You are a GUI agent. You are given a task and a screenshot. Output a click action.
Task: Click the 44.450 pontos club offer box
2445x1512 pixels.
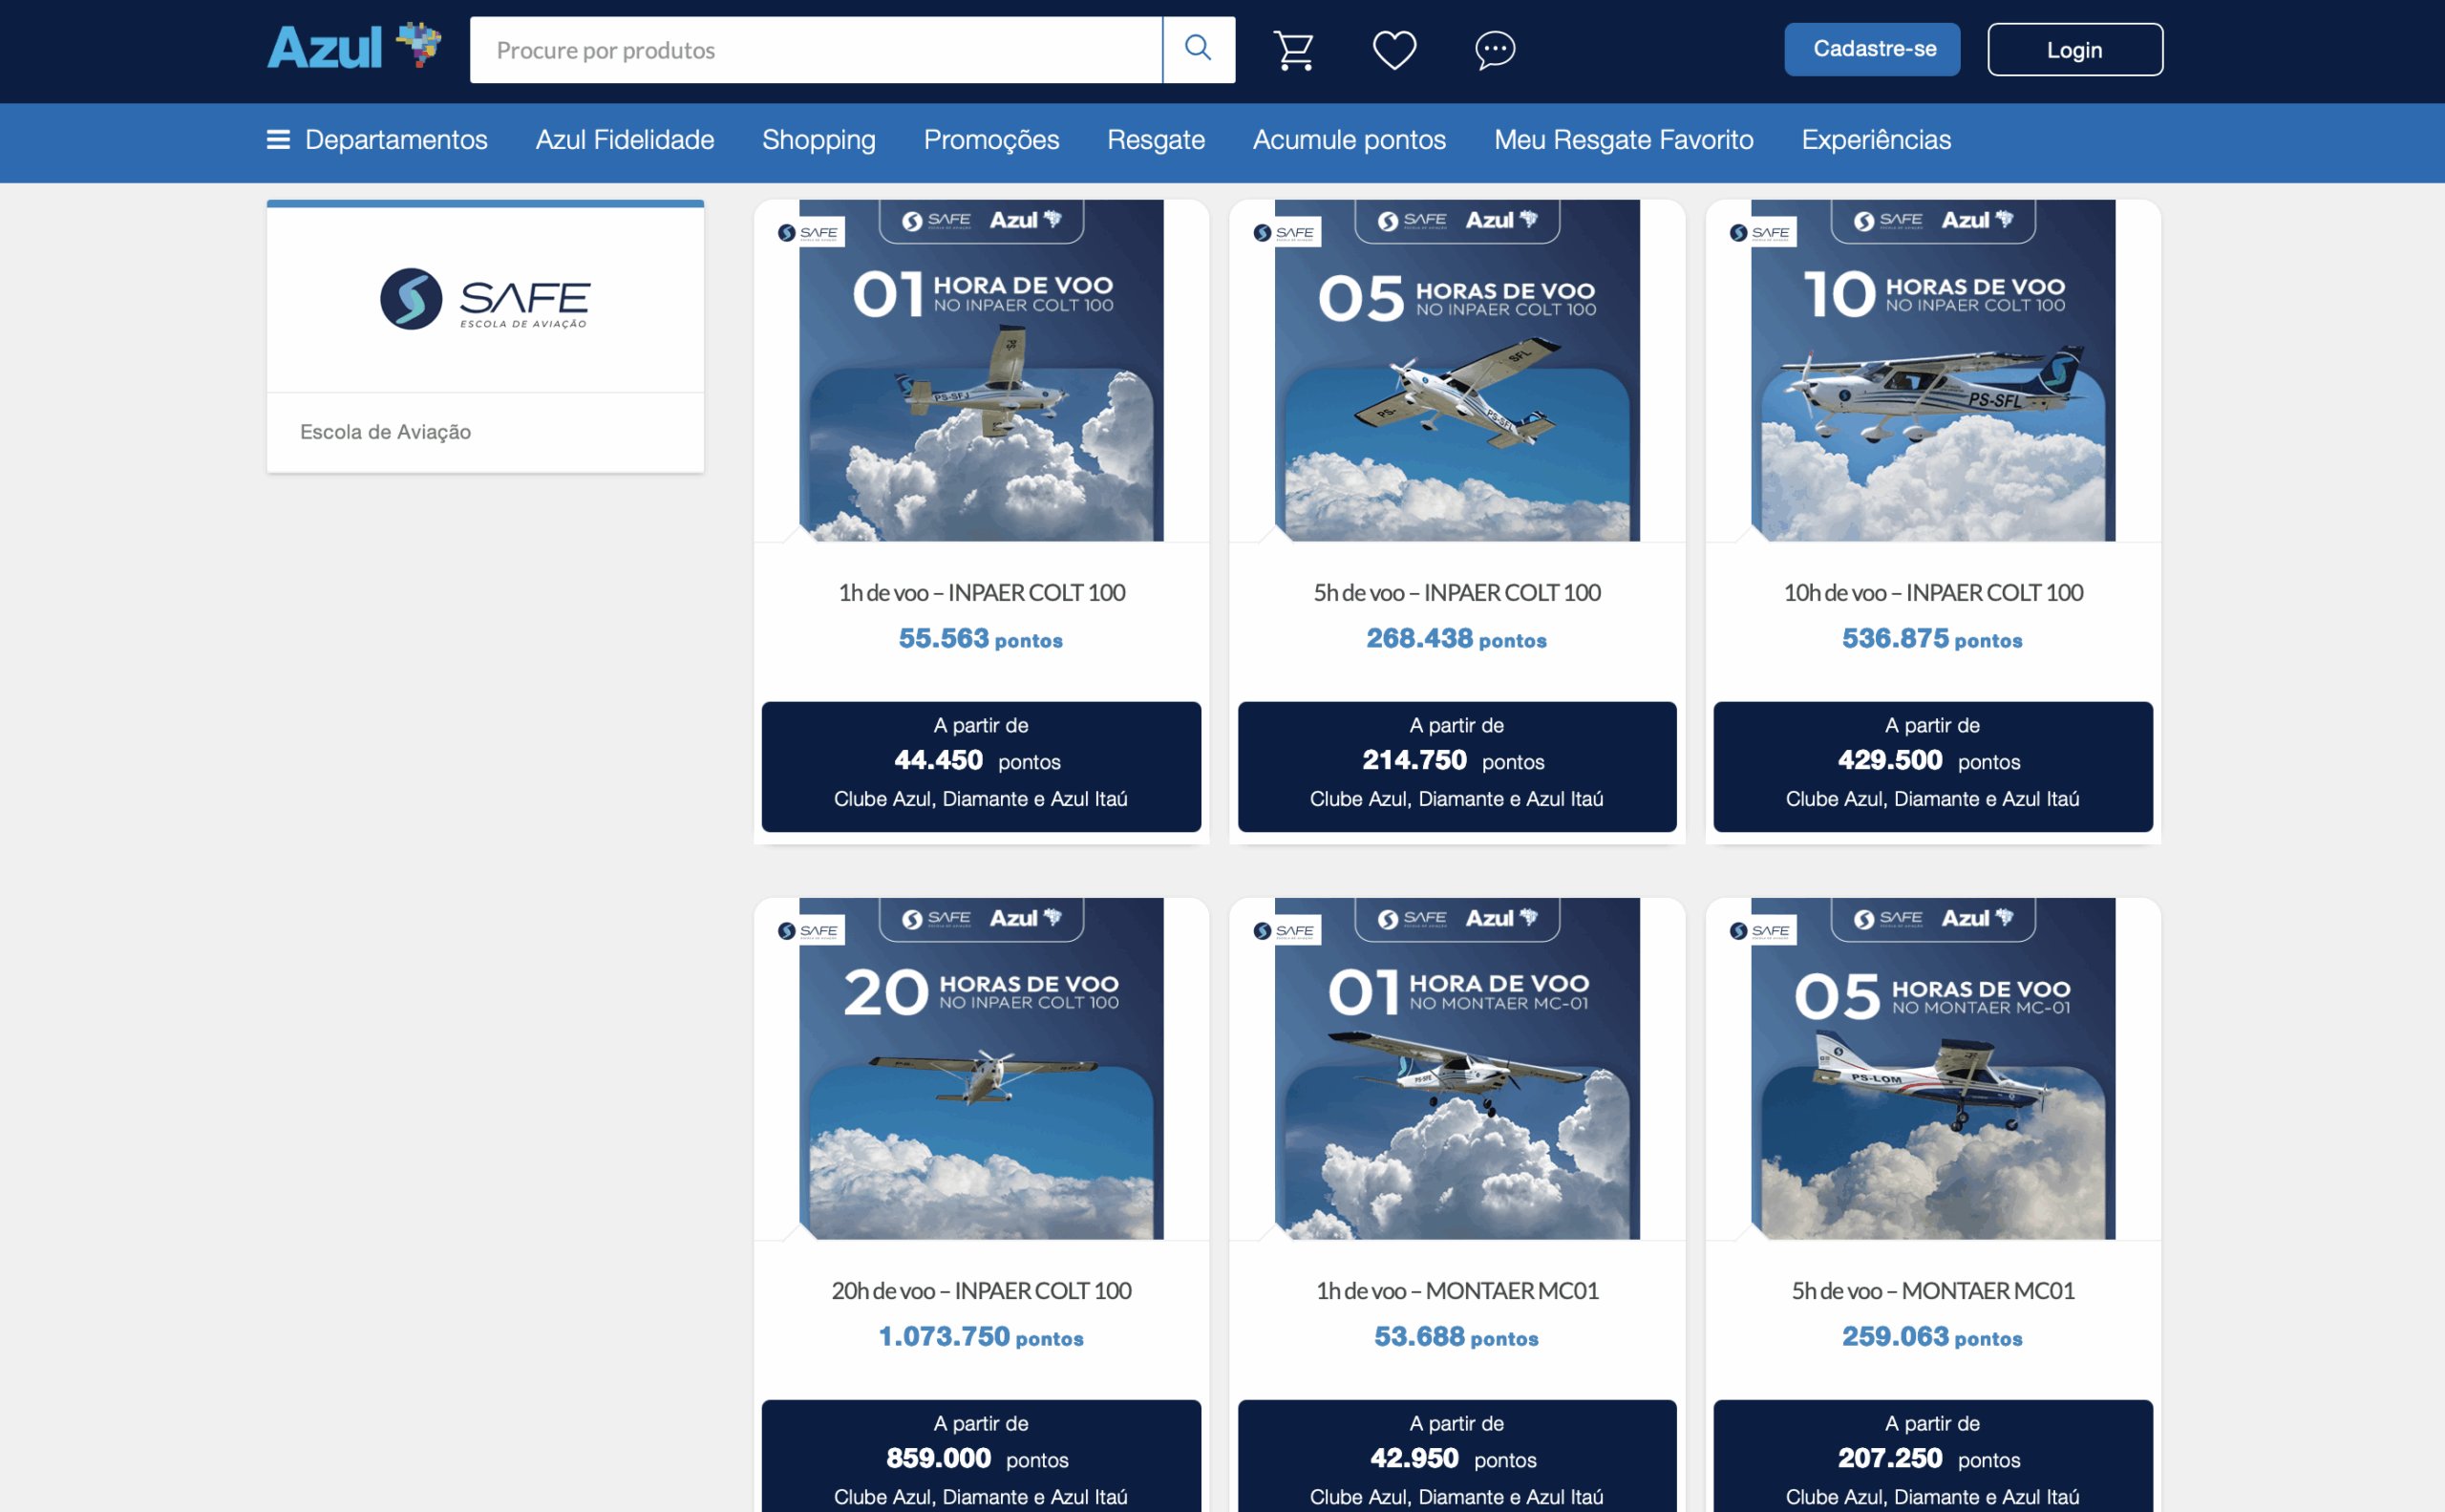(981, 766)
